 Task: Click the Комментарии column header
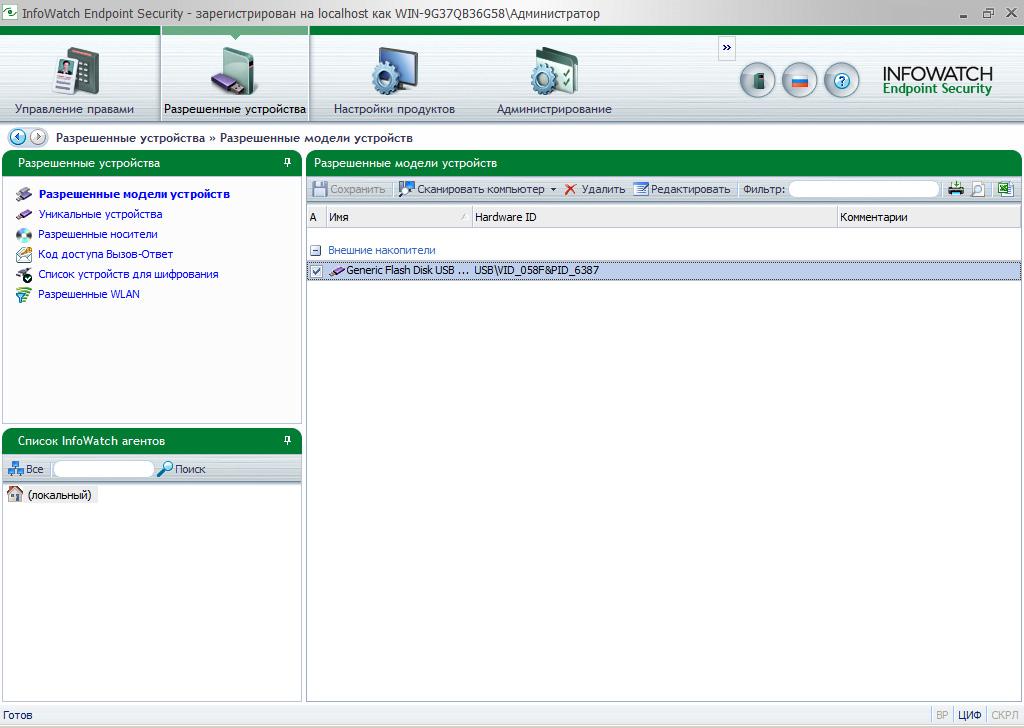[x=929, y=217]
